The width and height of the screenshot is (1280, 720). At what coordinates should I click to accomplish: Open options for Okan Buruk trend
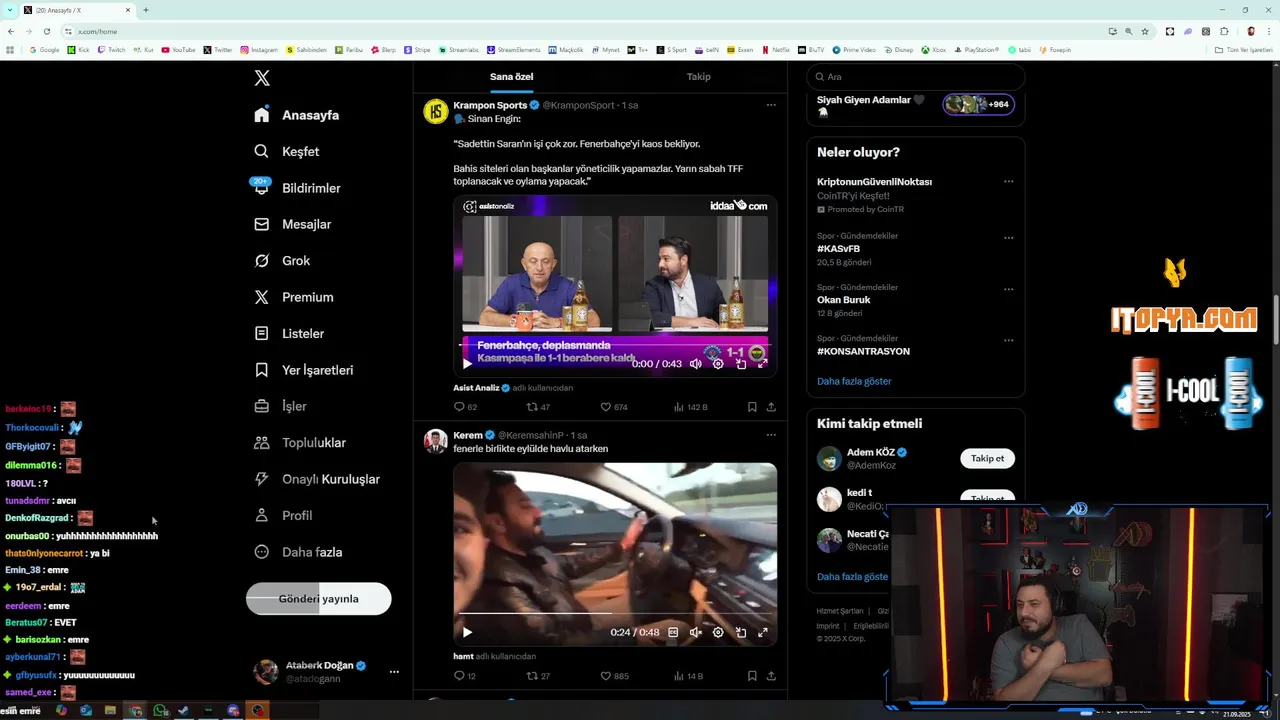pos(1008,289)
